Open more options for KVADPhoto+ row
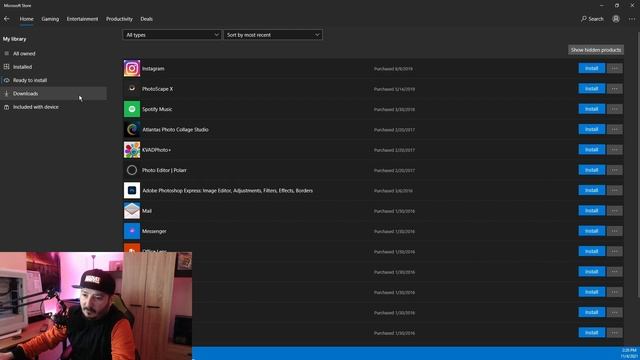 click(x=615, y=150)
